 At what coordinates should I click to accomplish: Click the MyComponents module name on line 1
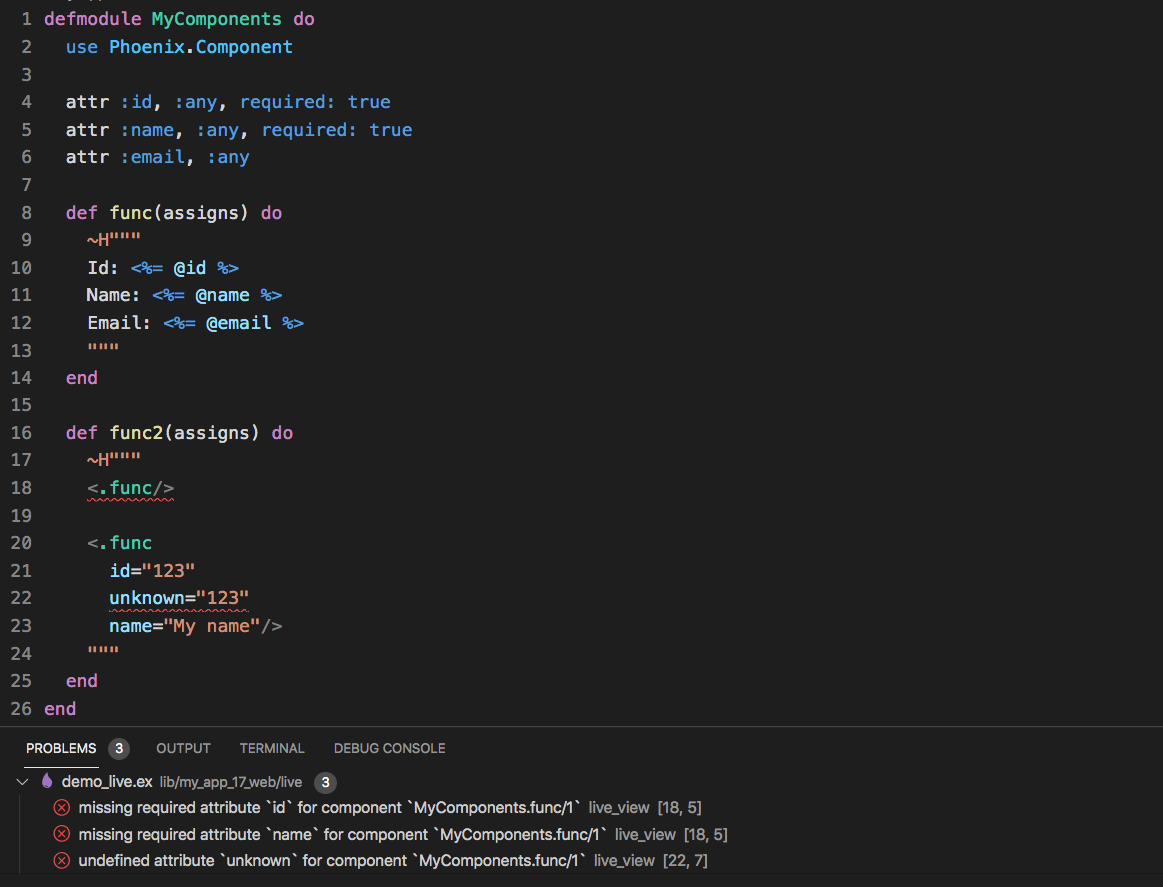pyautogui.click(x=216, y=18)
